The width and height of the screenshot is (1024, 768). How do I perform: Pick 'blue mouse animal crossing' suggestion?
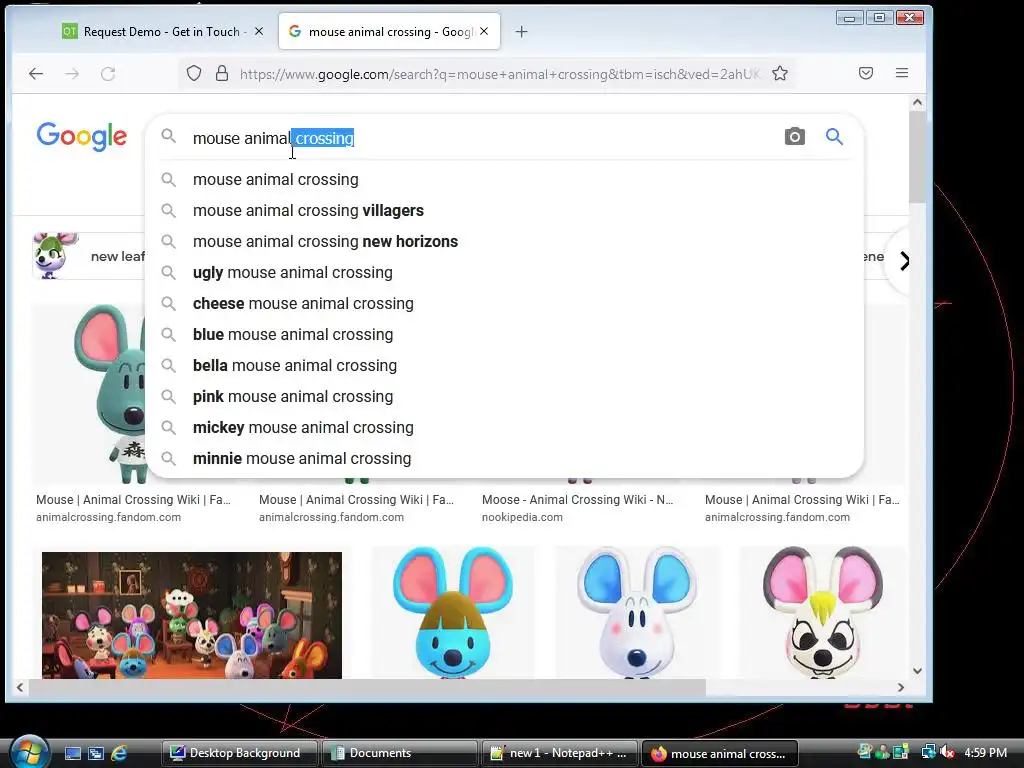click(x=504, y=334)
